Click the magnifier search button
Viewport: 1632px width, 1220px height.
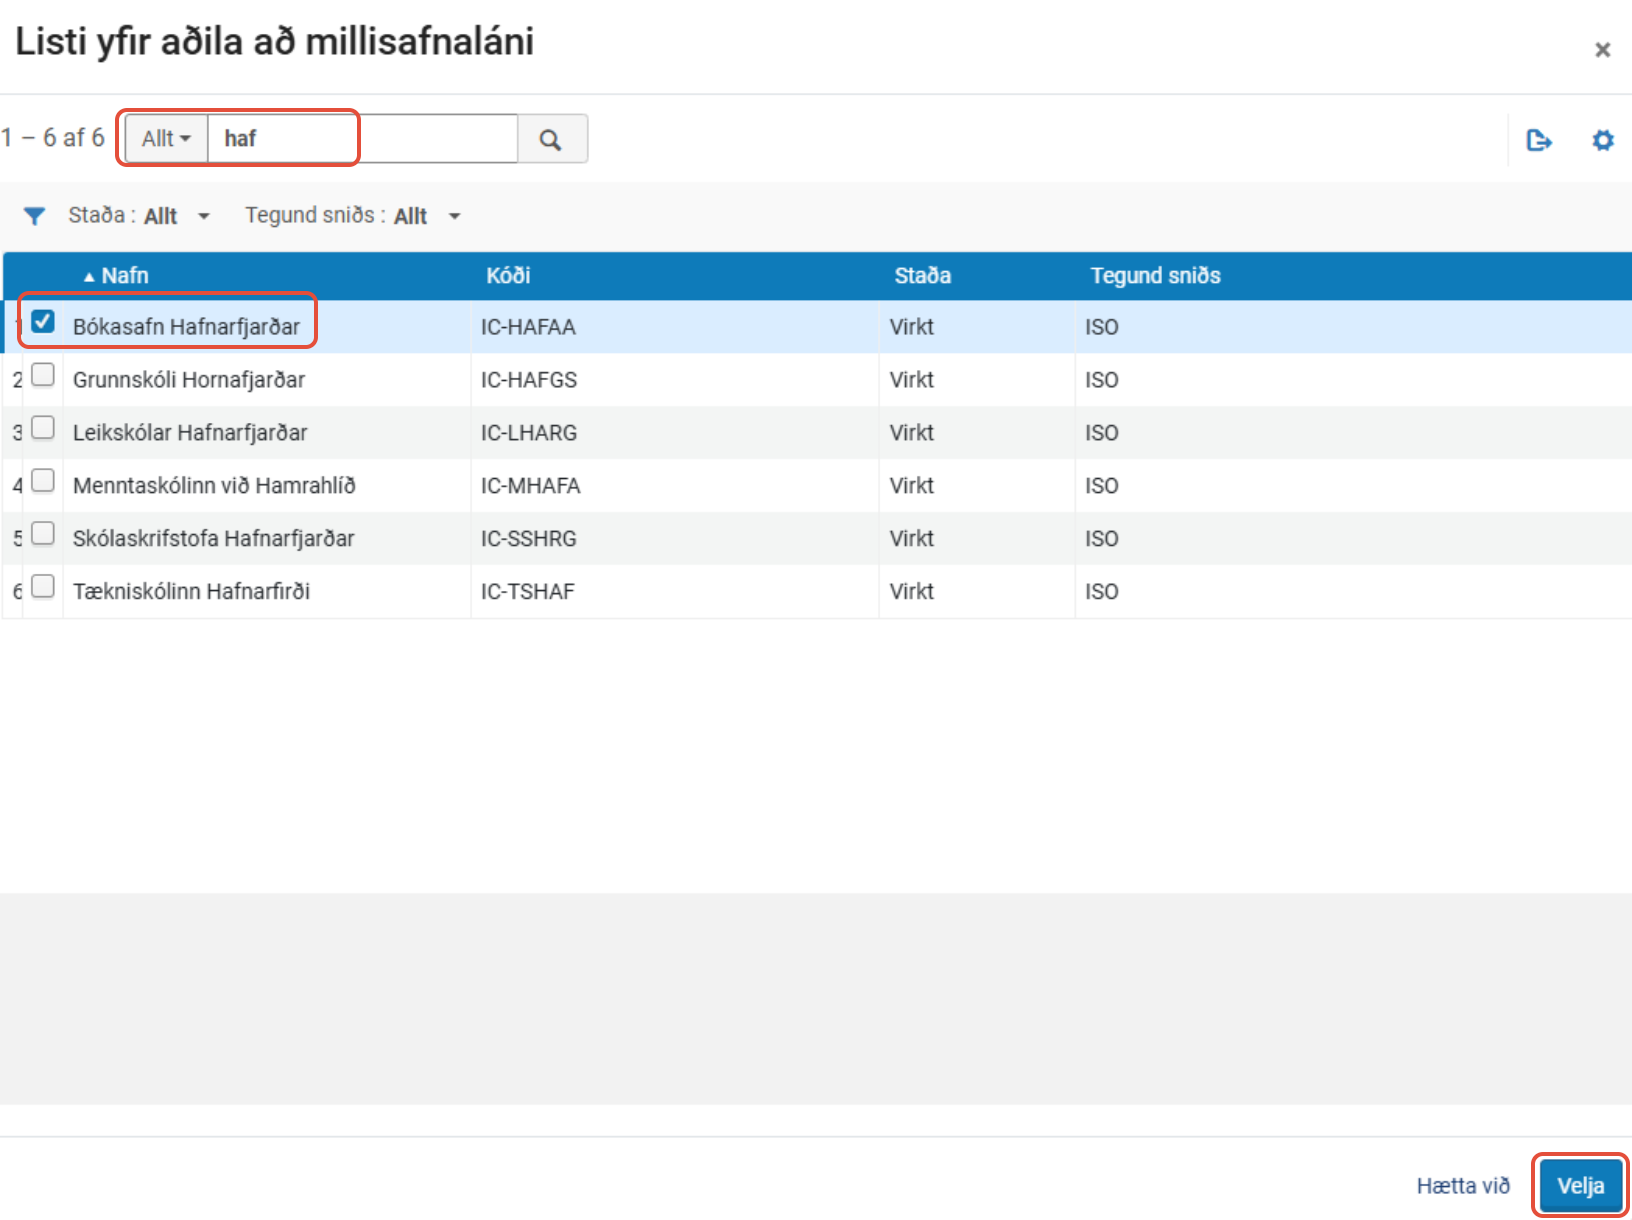[x=551, y=139]
